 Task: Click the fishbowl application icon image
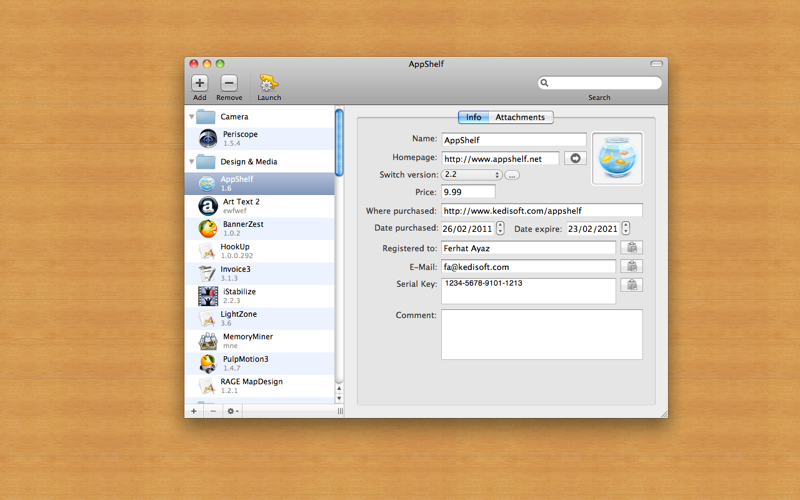pos(617,158)
